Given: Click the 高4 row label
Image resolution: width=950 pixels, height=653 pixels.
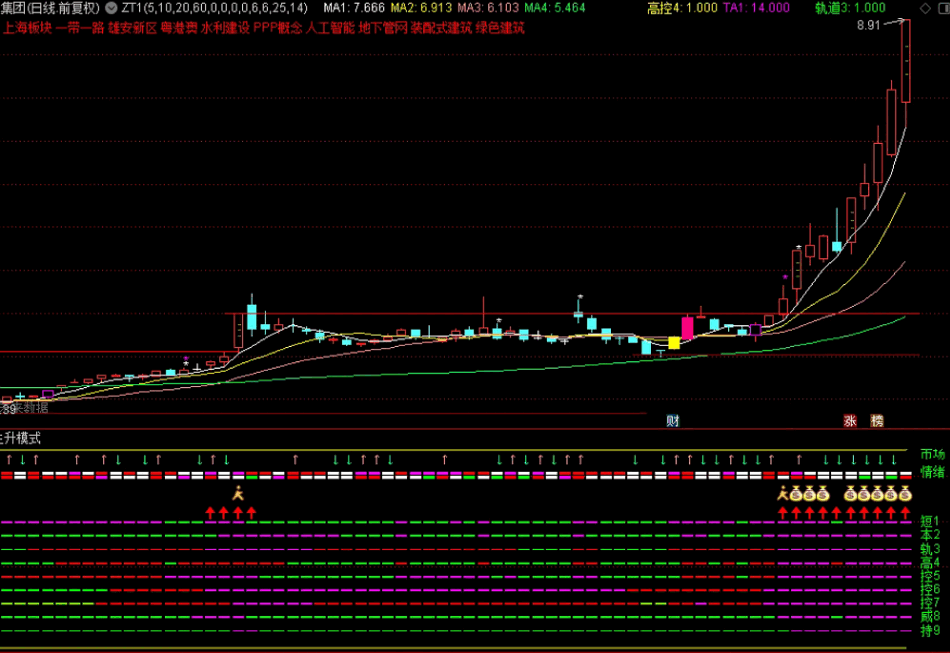Looking at the screenshot, I should coord(930,562).
